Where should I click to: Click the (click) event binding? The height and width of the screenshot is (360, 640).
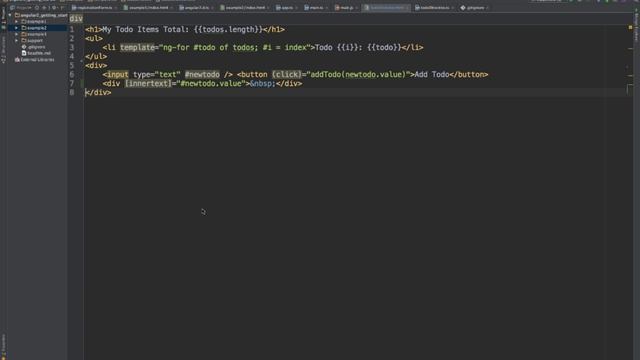coord(287,74)
